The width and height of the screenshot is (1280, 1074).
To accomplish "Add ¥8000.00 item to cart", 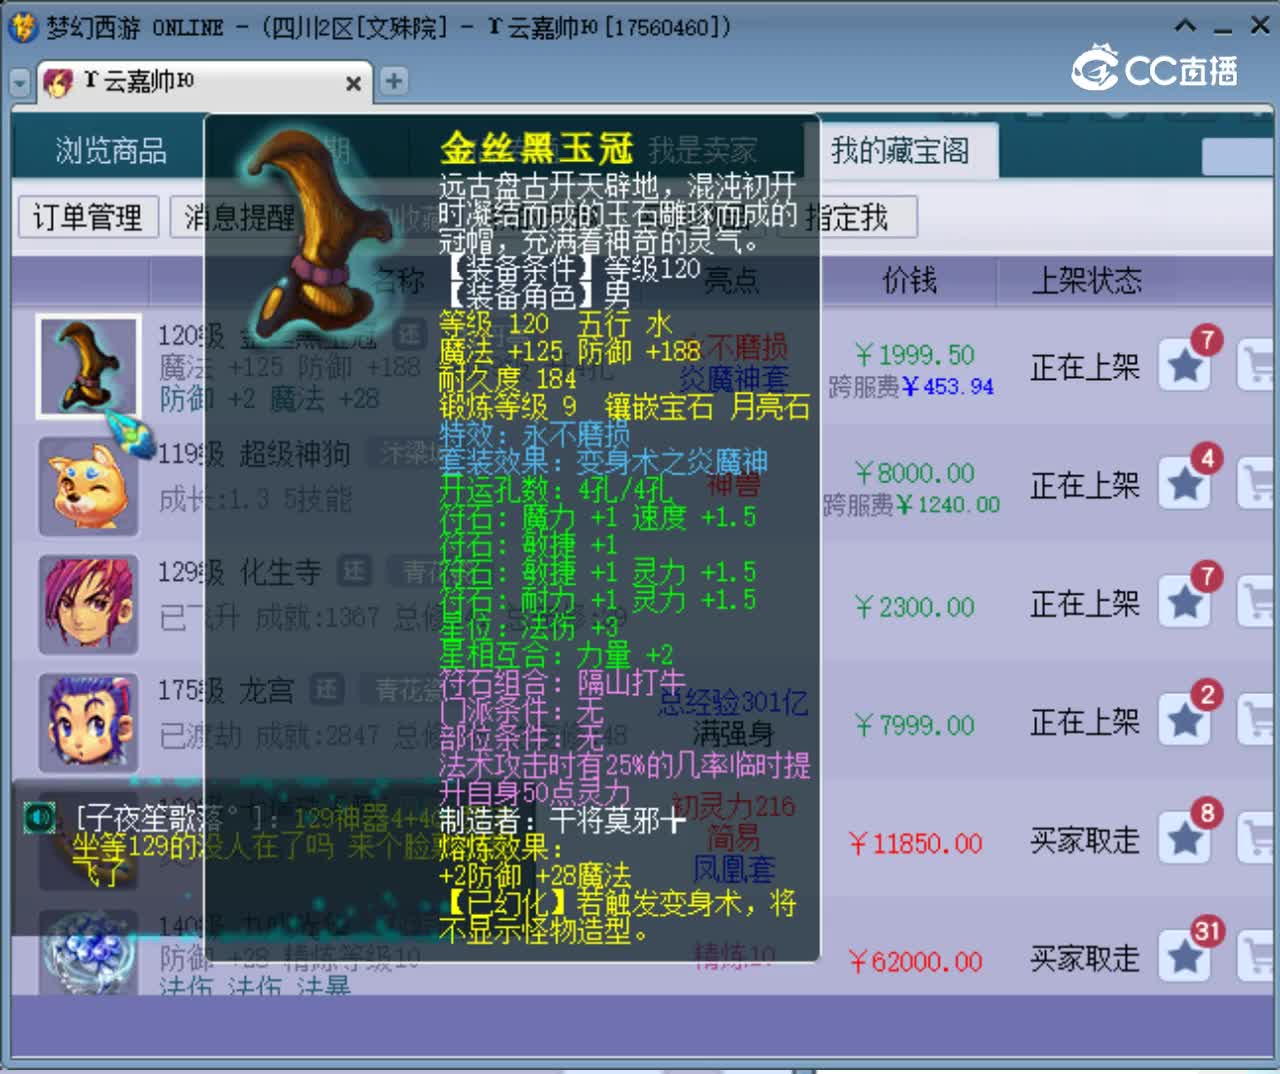I will pyautogui.click(x=1256, y=484).
